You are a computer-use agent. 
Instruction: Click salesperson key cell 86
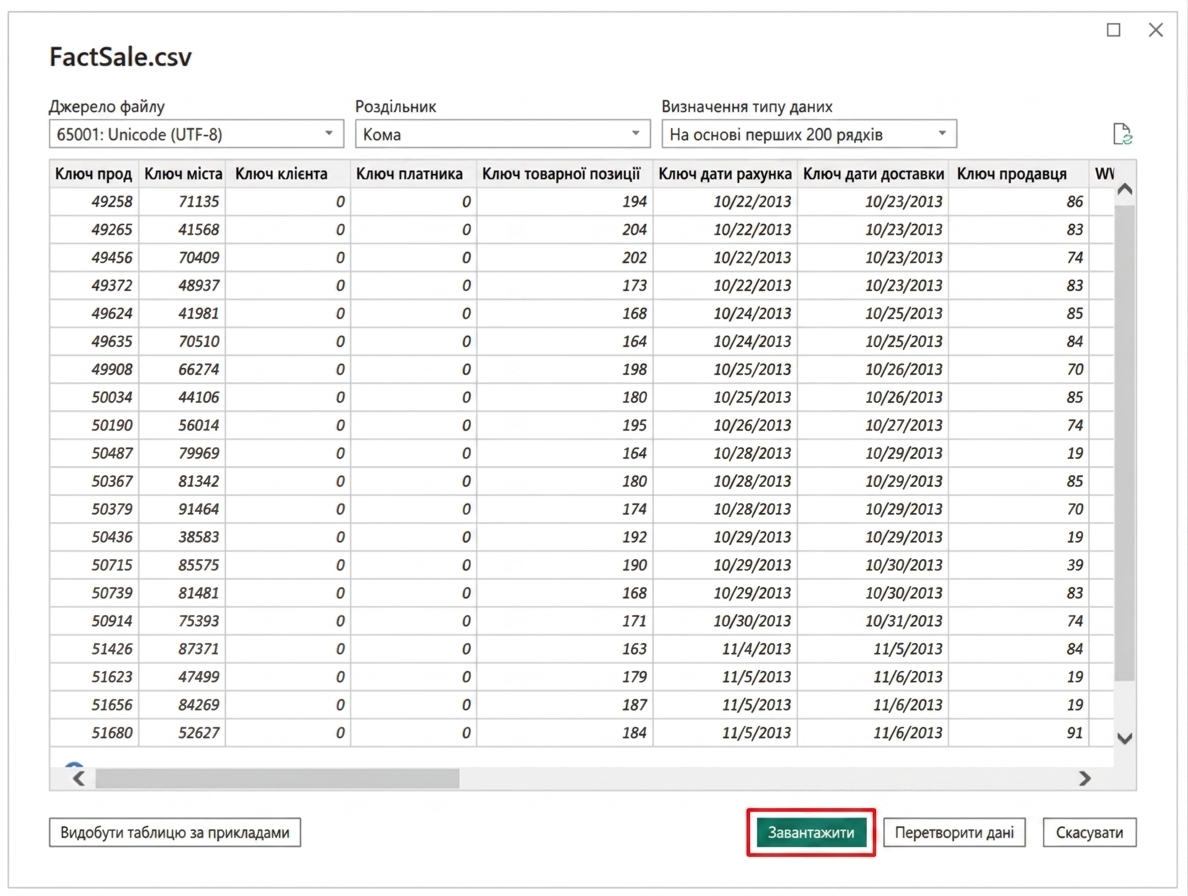(1018, 201)
